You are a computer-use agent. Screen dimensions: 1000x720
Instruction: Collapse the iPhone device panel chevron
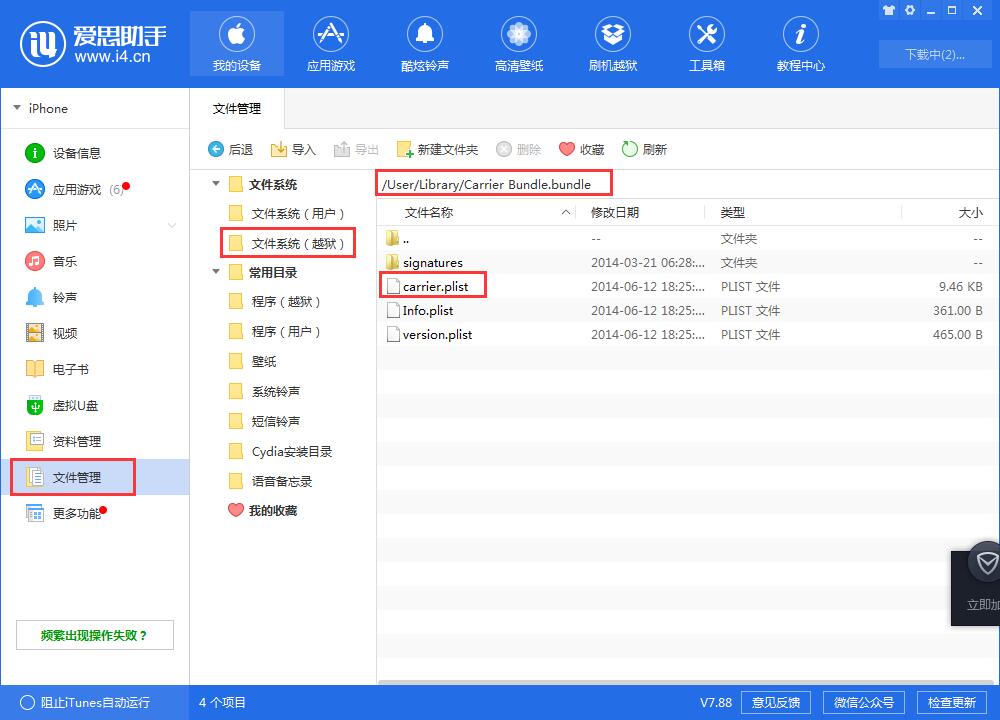point(16,108)
